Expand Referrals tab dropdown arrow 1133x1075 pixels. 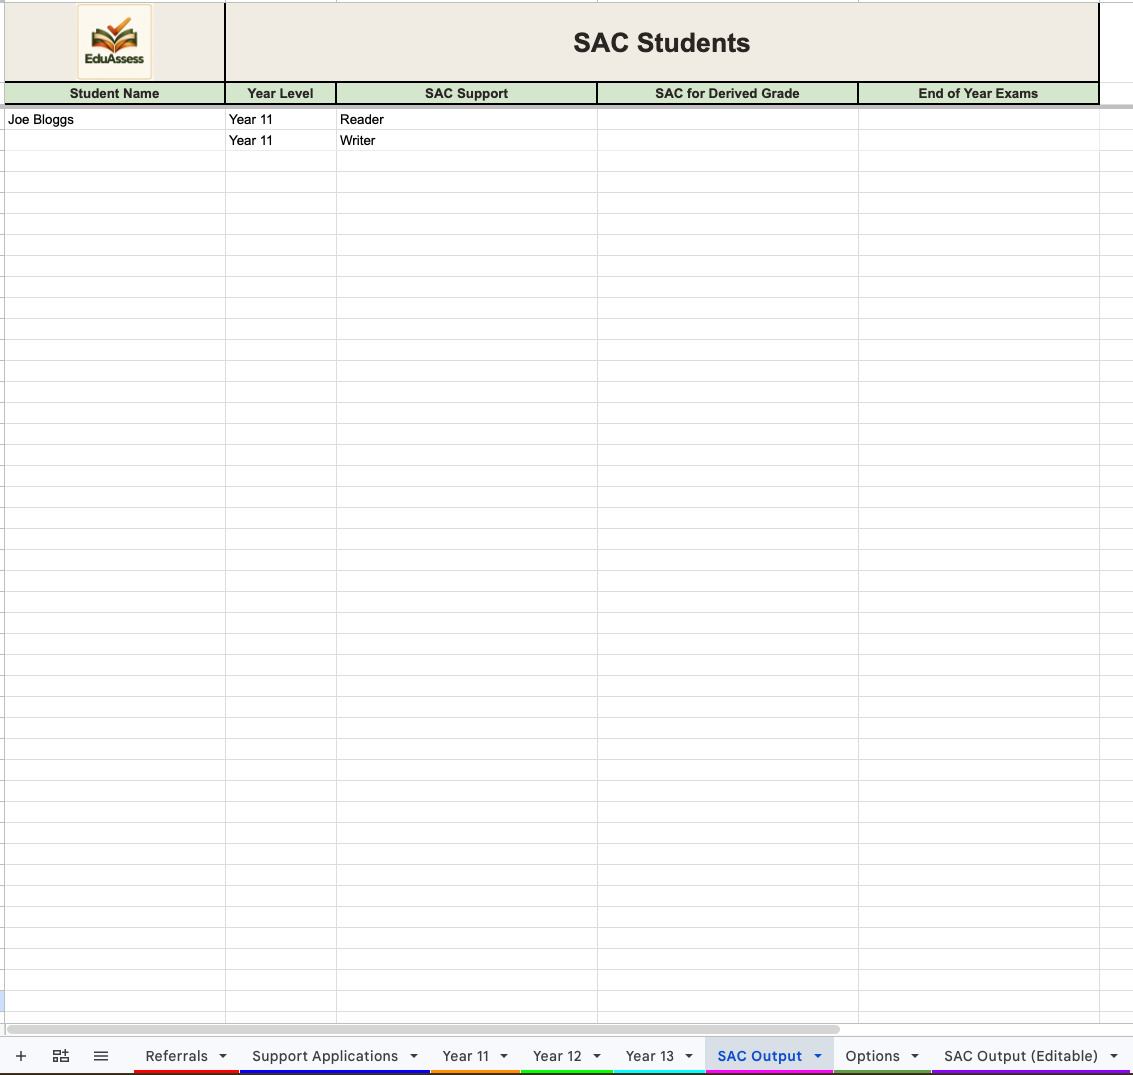(x=223, y=1056)
